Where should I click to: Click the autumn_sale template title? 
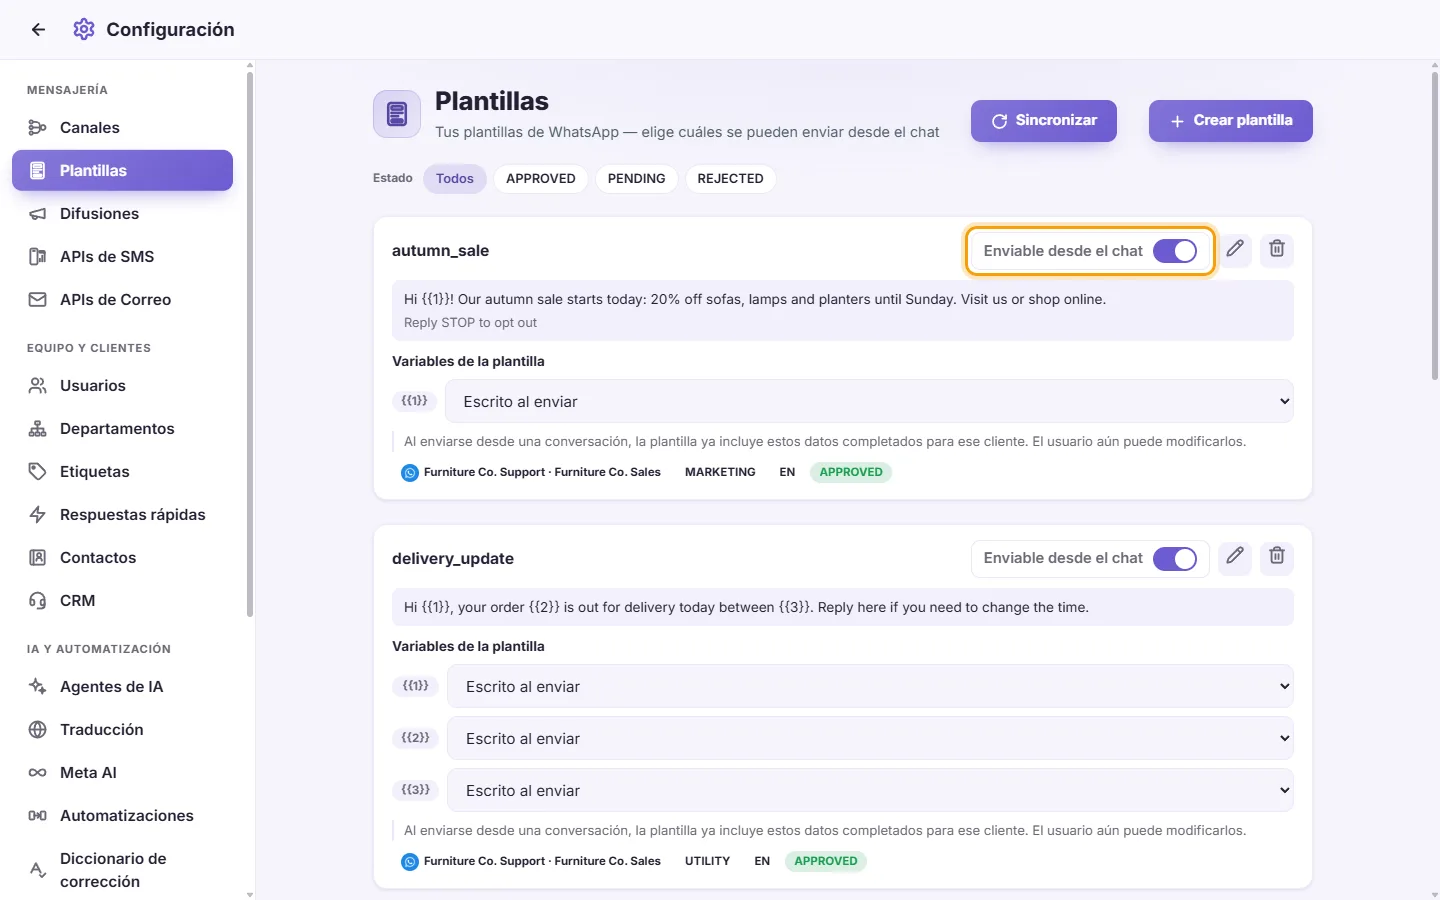coord(441,251)
